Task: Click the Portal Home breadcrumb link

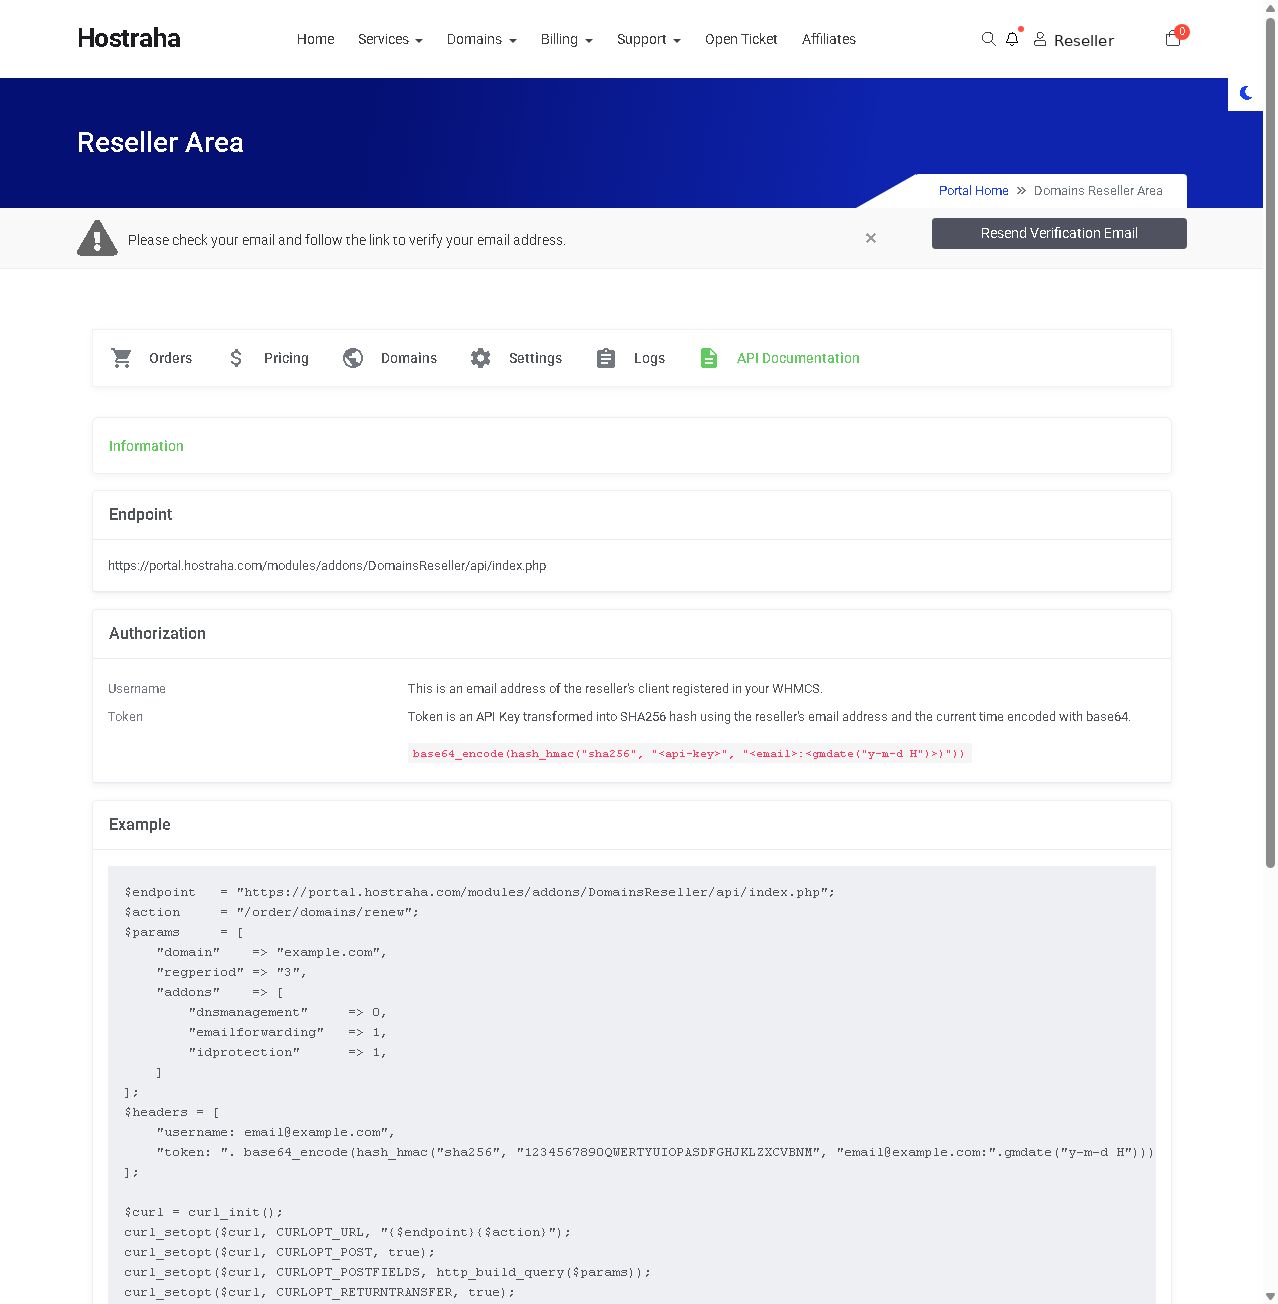Action: click(x=973, y=191)
